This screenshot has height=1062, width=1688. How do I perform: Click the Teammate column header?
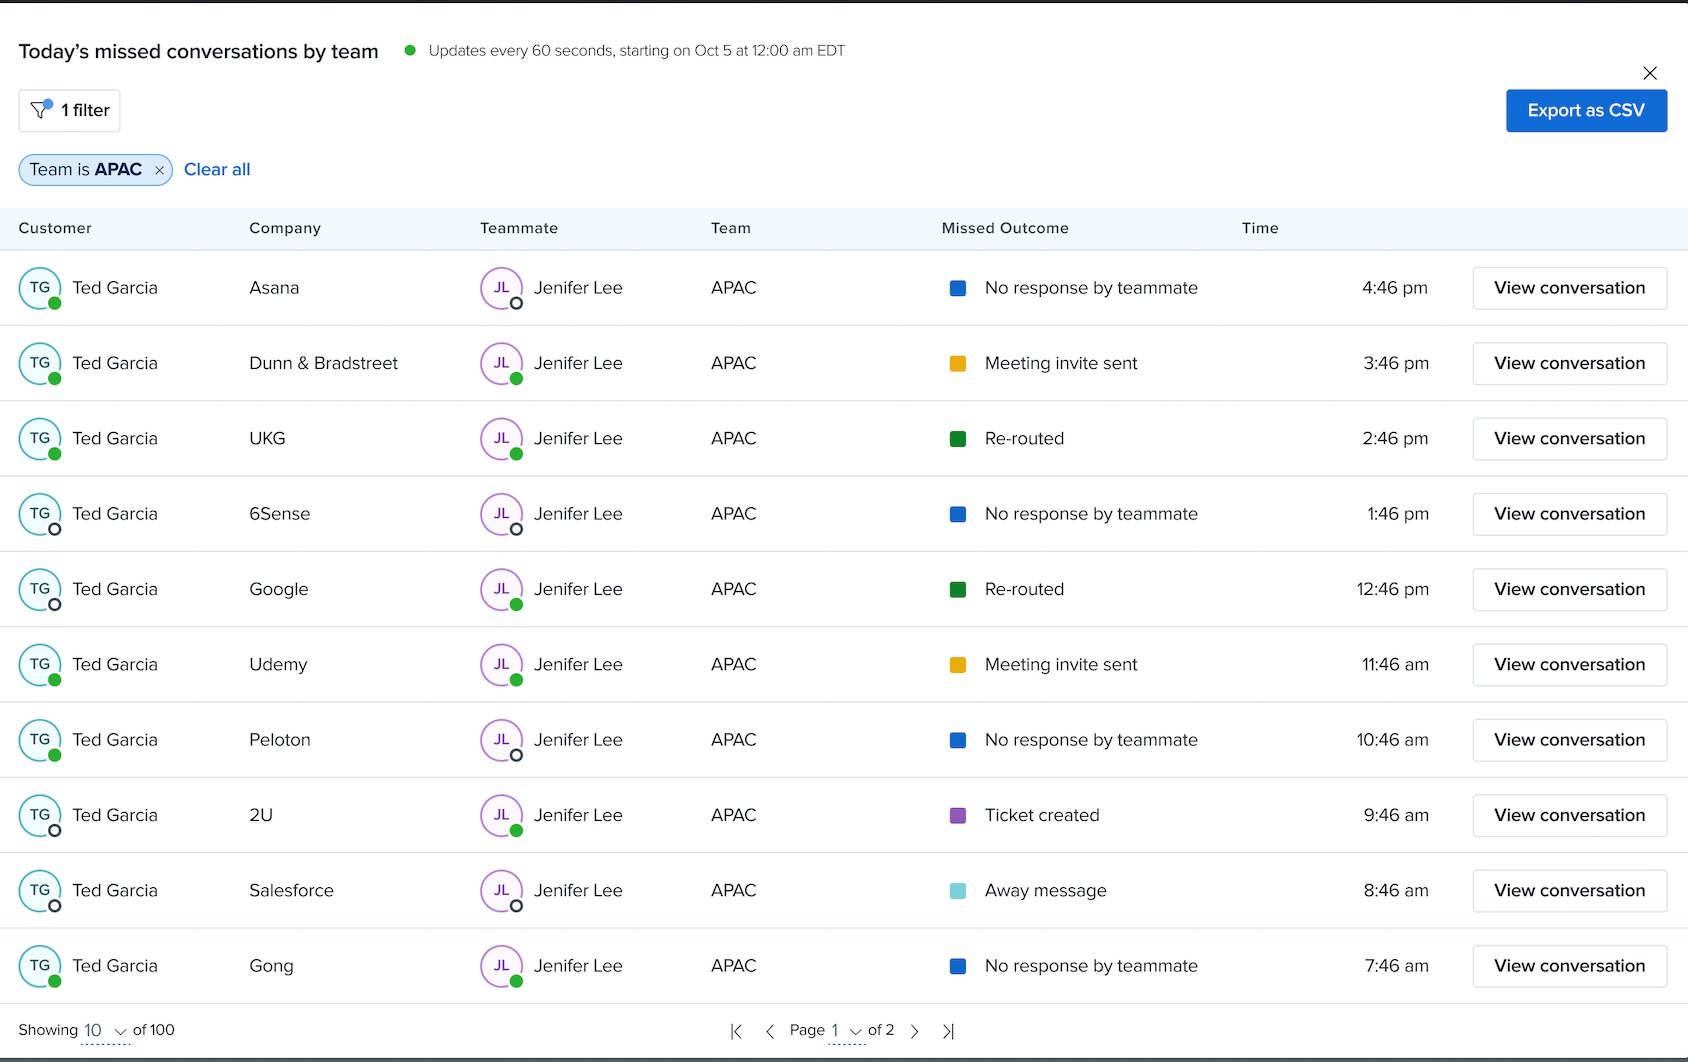point(519,228)
